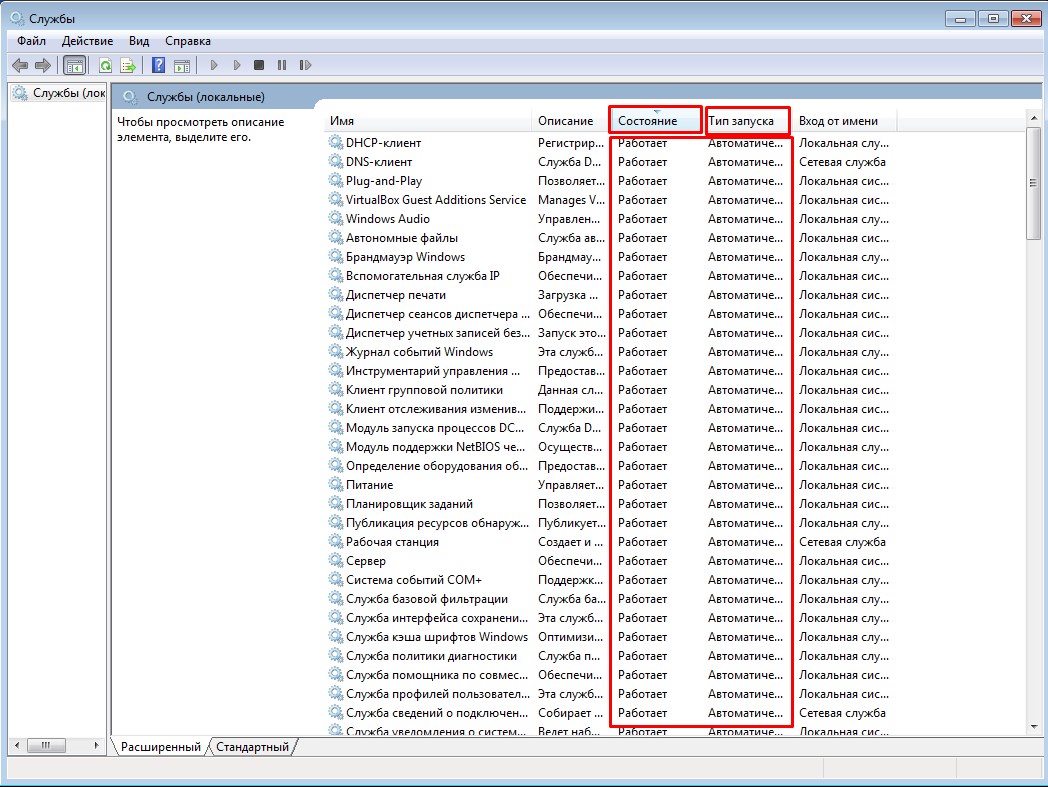
Task: Toggle the console tree pane icon
Action: click(74, 65)
